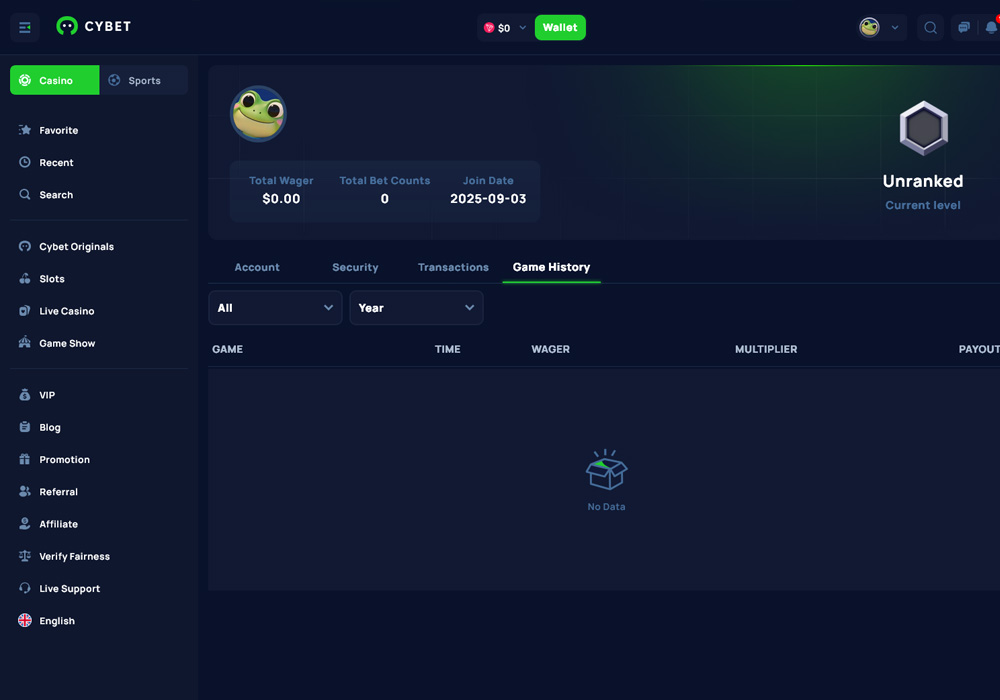Screen dimensions: 1000x700
Task: Switch to the Security tab
Action: point(355,267)
